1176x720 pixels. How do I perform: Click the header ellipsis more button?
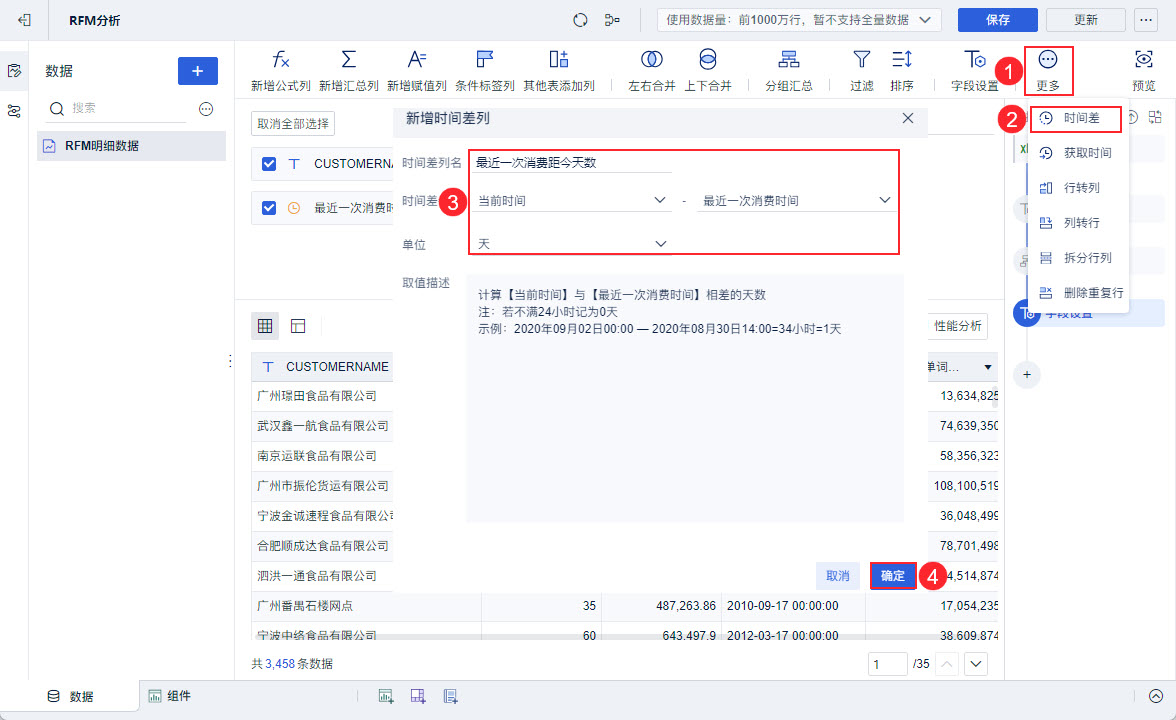[1145, 20]
